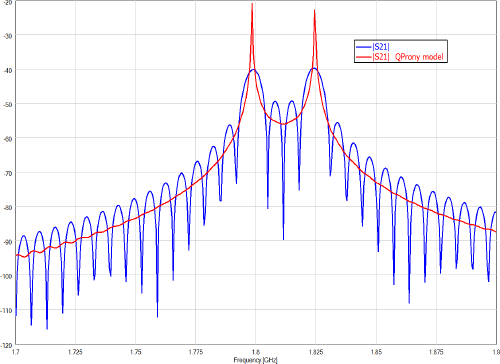The width and height of the screenshot is (500, 364).
Task: Click the 1.85 x-axis tick label
Action: coord(376,352)
